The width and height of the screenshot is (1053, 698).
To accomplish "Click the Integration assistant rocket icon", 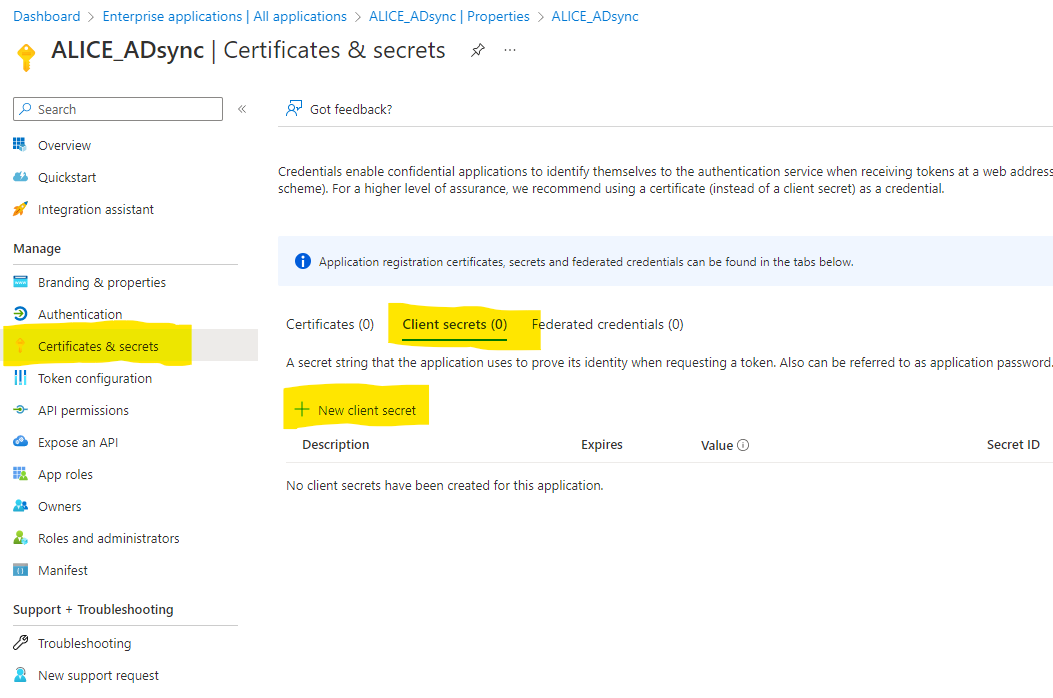I will click(20, 209).
